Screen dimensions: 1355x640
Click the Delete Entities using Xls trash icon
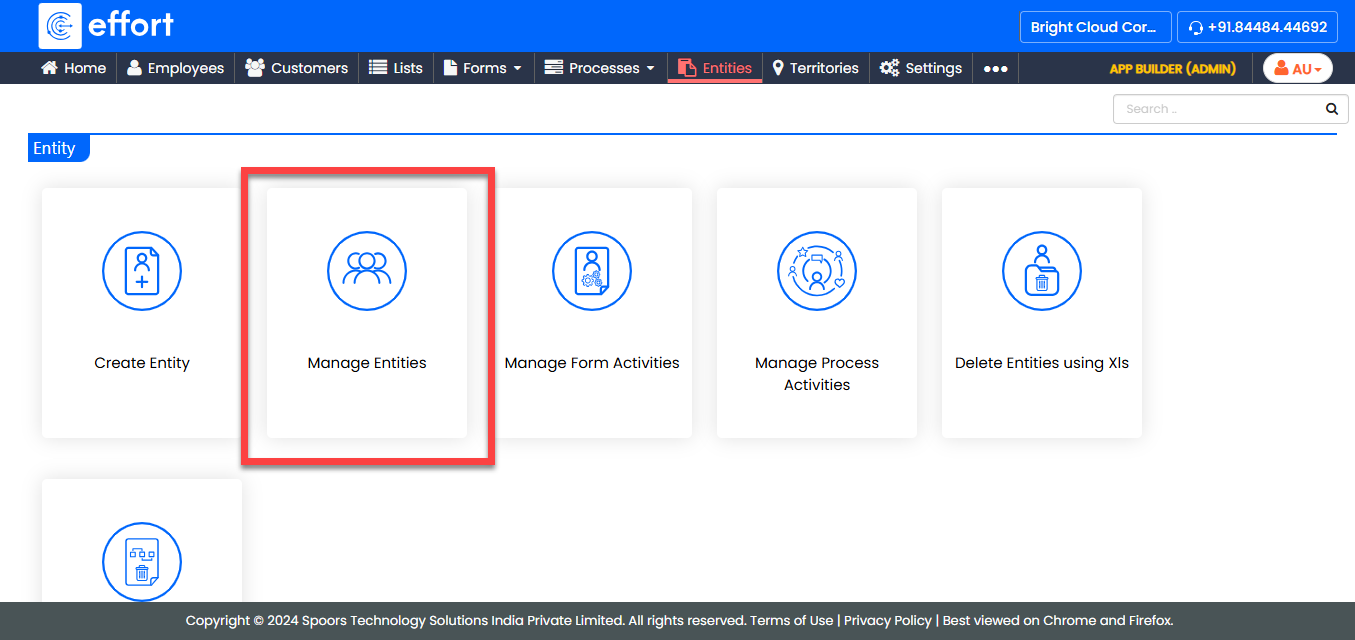1041,271
